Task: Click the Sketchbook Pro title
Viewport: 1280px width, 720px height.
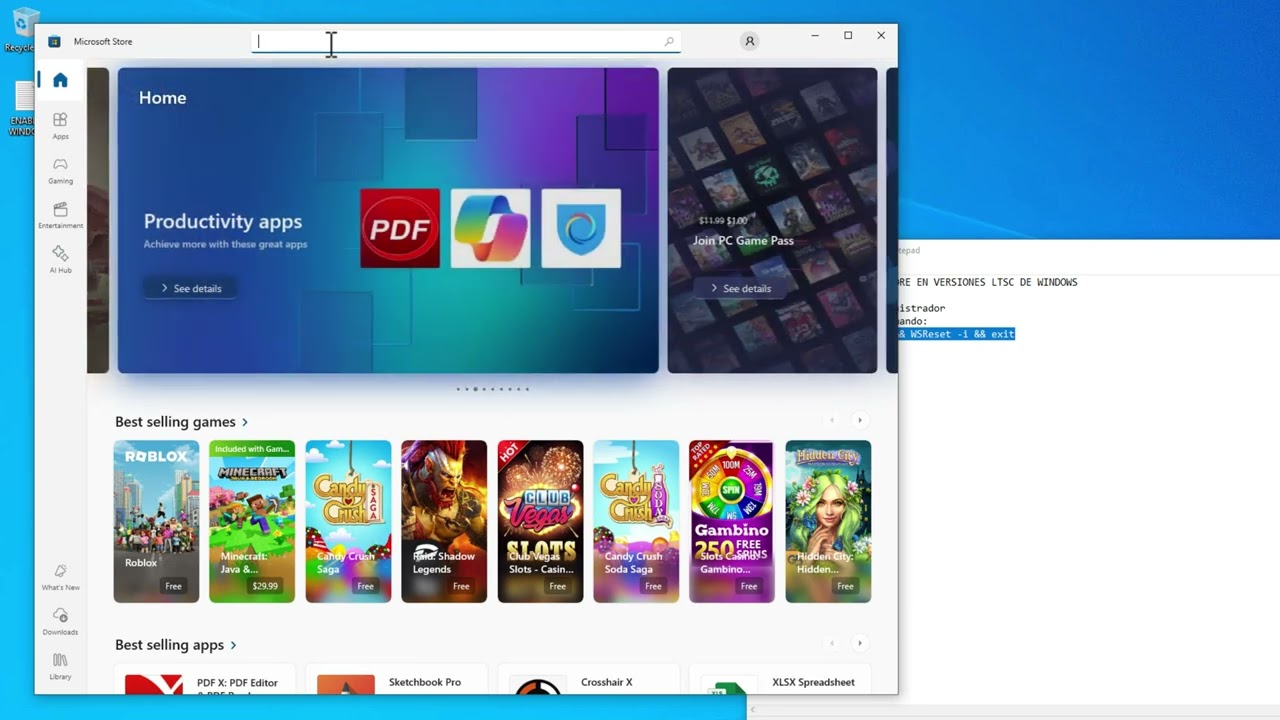Action: pyautogui.click(x=425, y=682)
